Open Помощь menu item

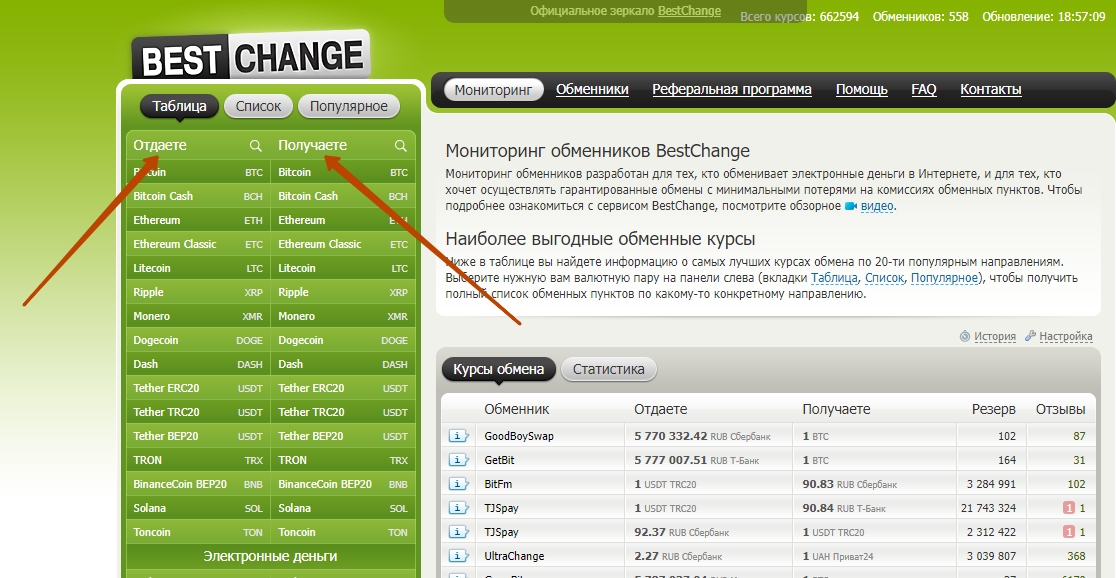(861, 90)
